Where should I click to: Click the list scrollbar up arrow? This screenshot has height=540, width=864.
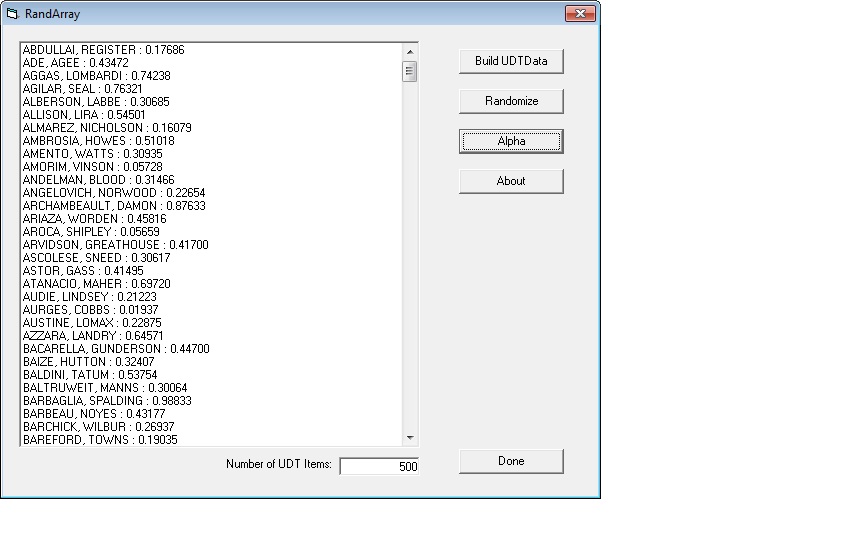coord(410,52)
